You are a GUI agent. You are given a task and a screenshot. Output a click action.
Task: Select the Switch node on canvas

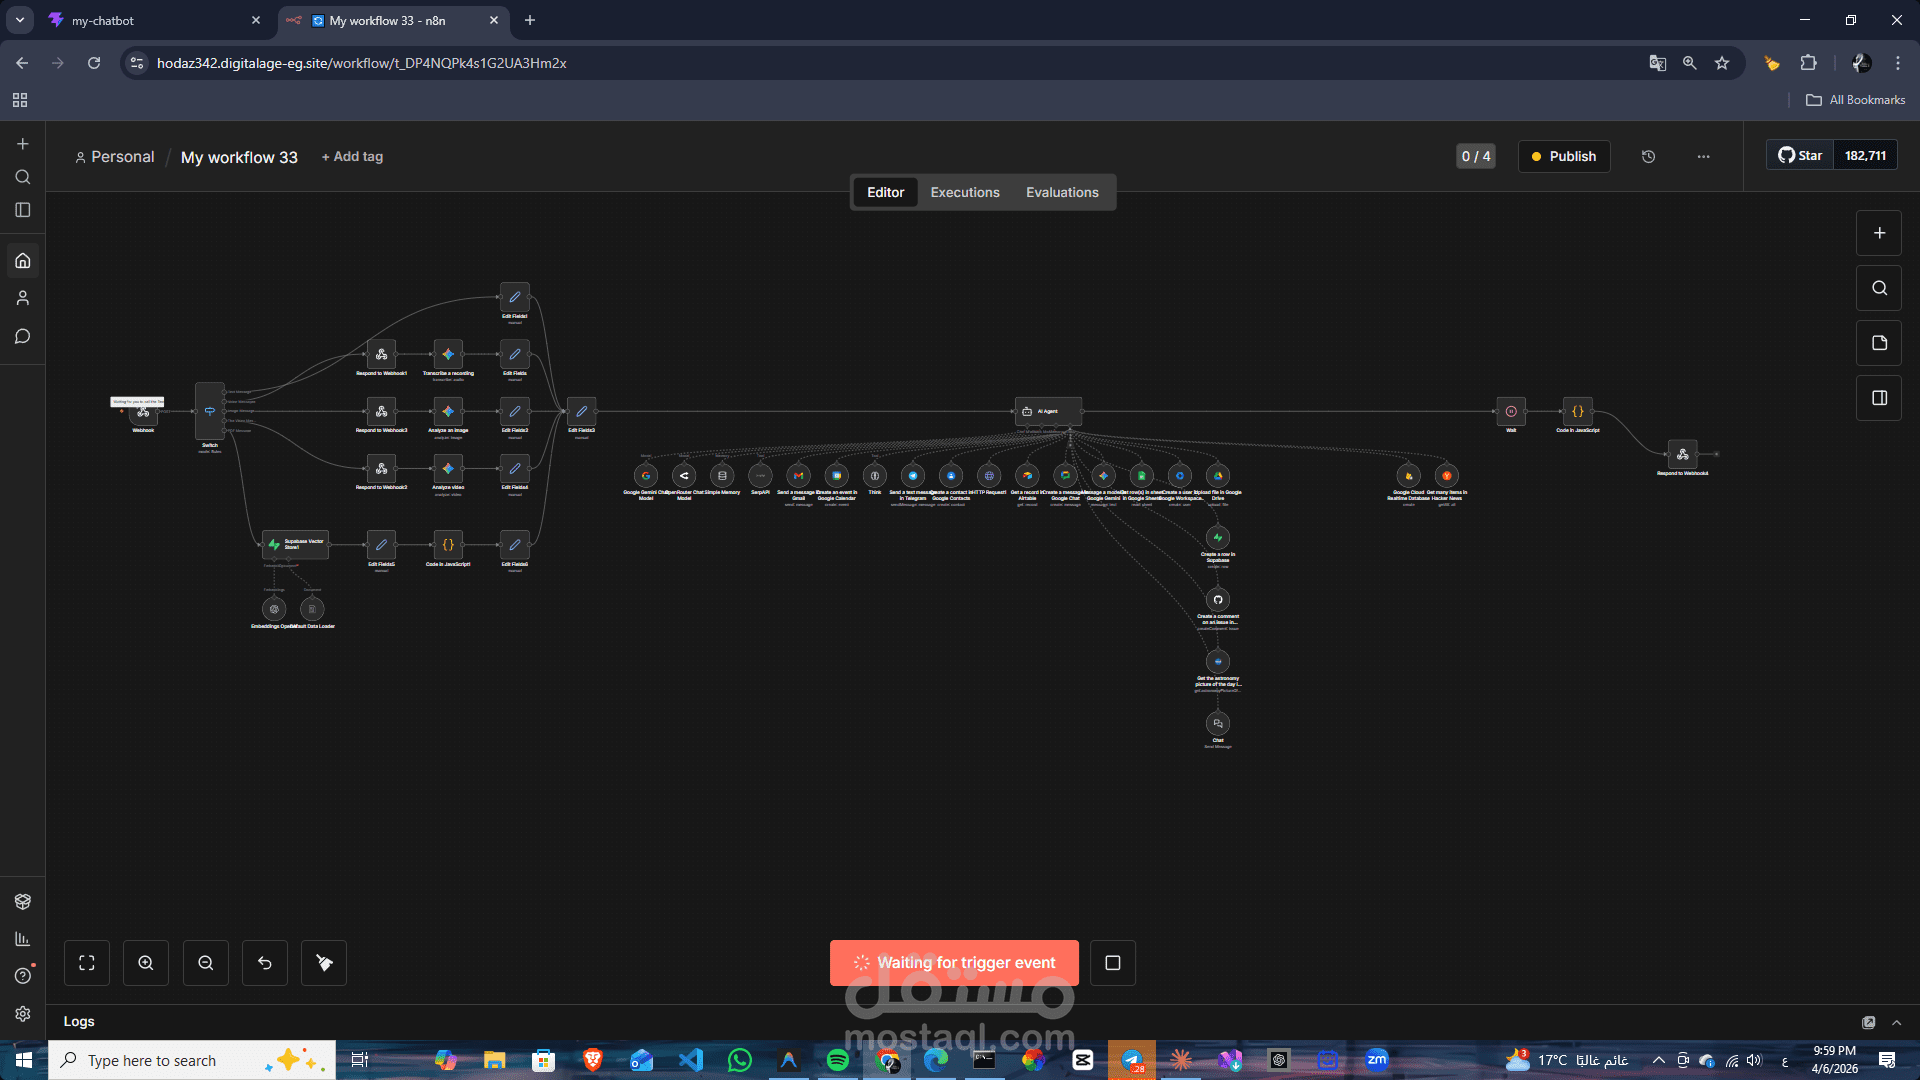click(209, 411)
